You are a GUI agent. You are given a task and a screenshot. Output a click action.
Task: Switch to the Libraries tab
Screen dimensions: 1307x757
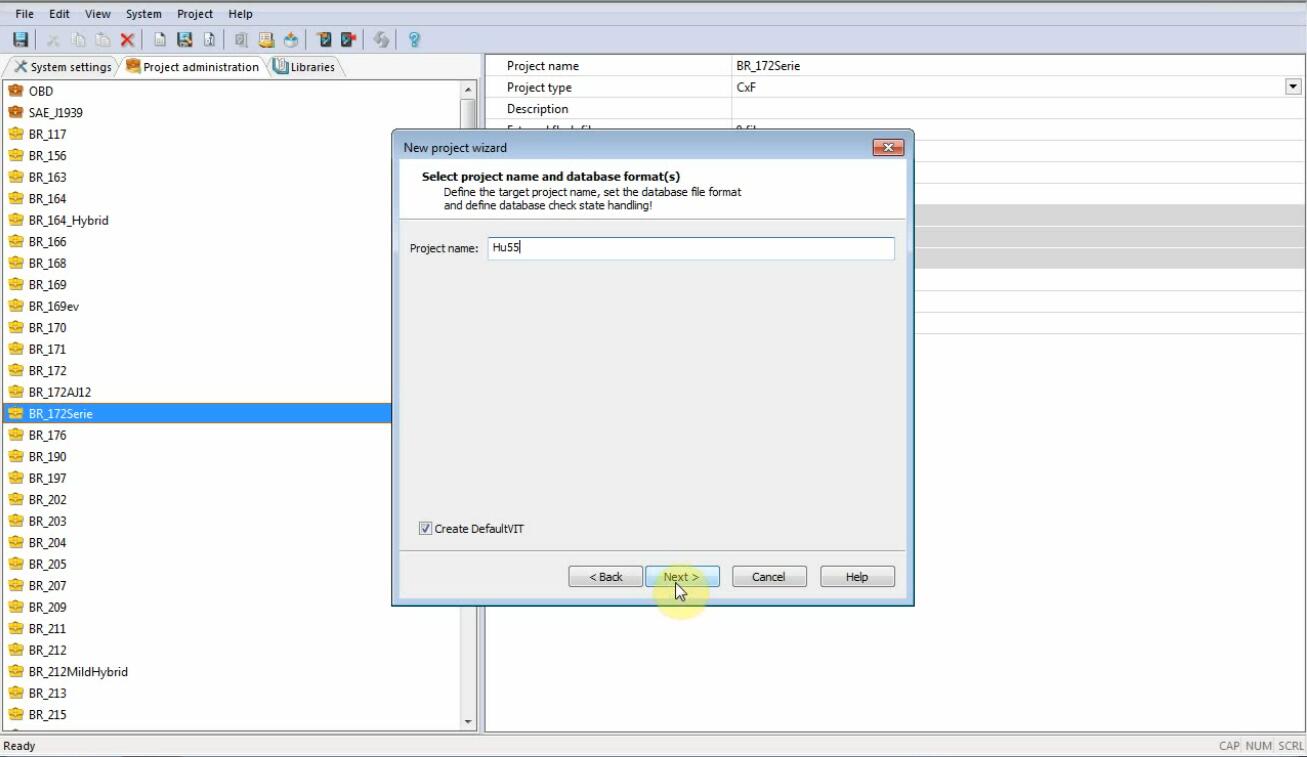coord(304,67)
